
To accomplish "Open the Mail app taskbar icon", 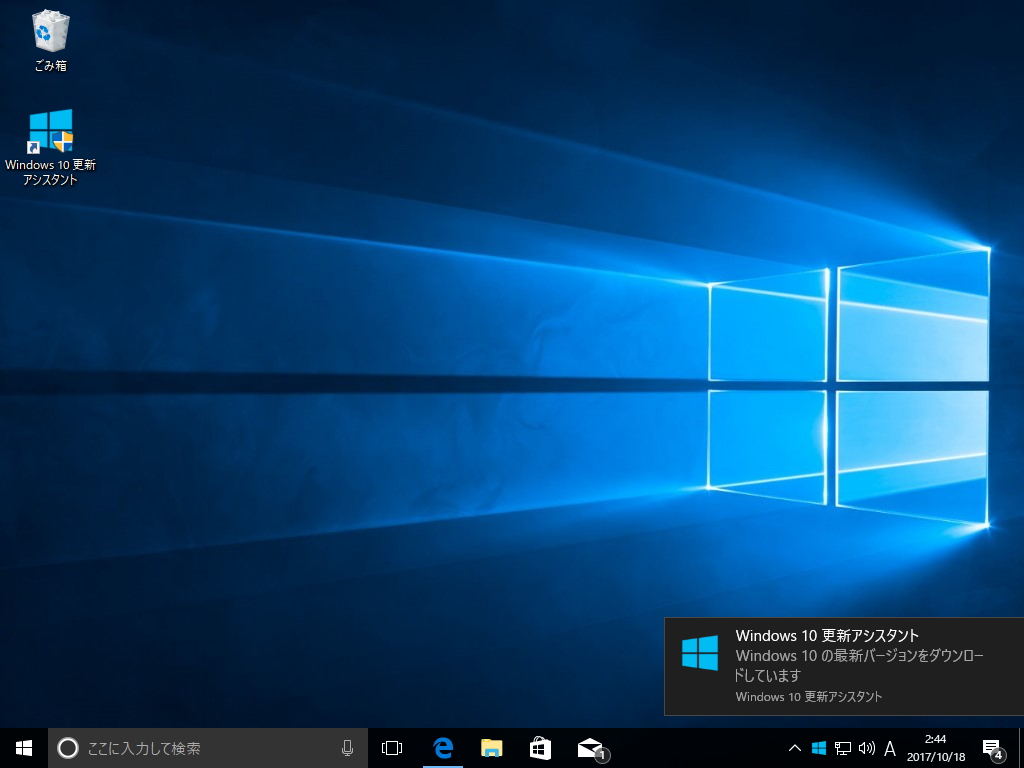I will (591, 748).
